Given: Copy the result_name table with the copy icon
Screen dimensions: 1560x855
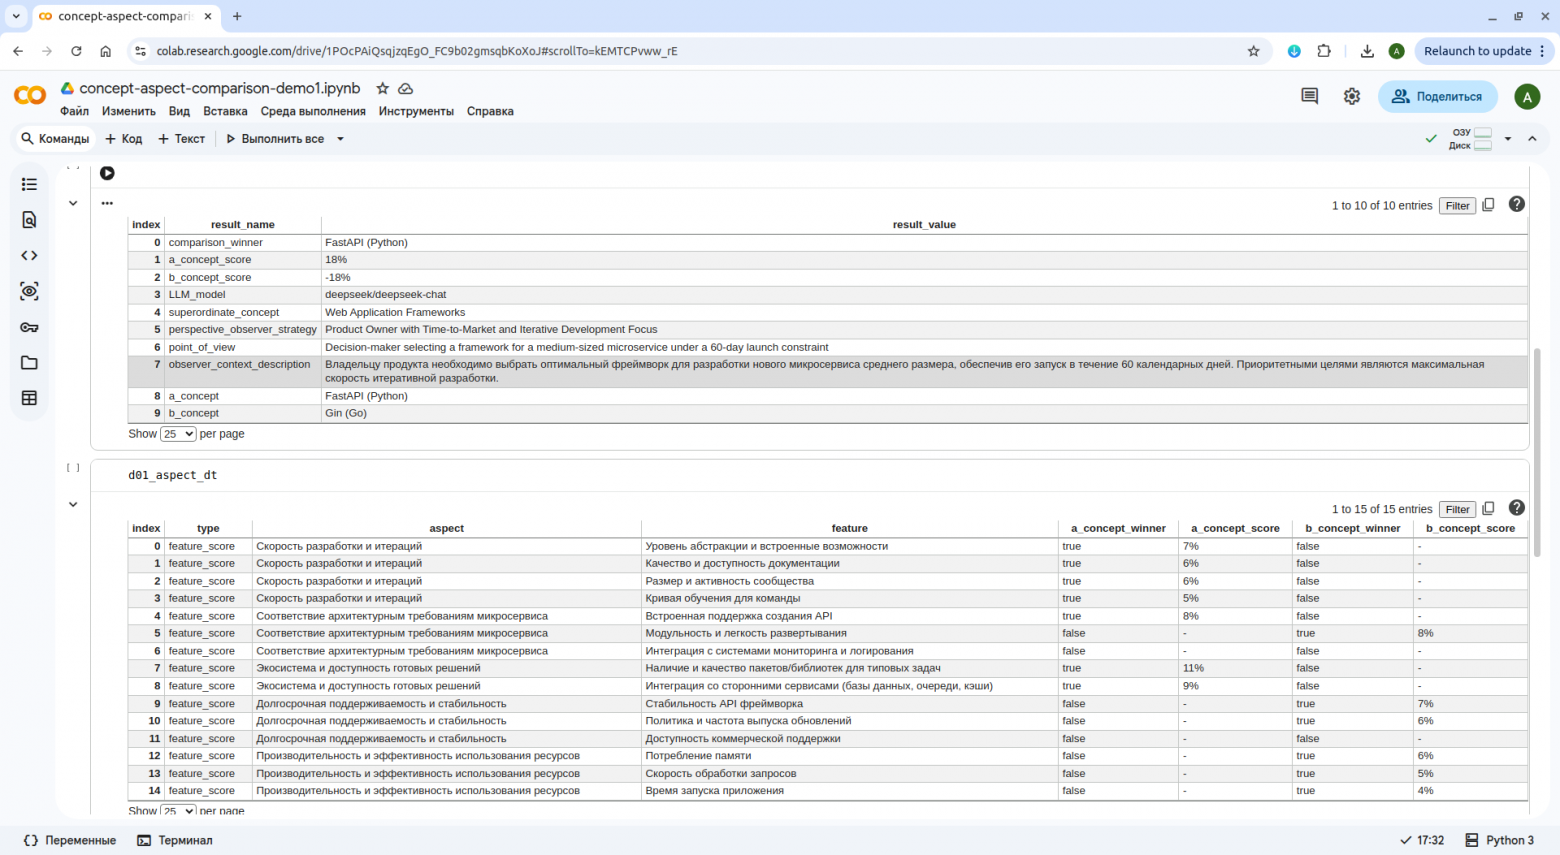Looking at the screenshot, I should click(1488, 205).
